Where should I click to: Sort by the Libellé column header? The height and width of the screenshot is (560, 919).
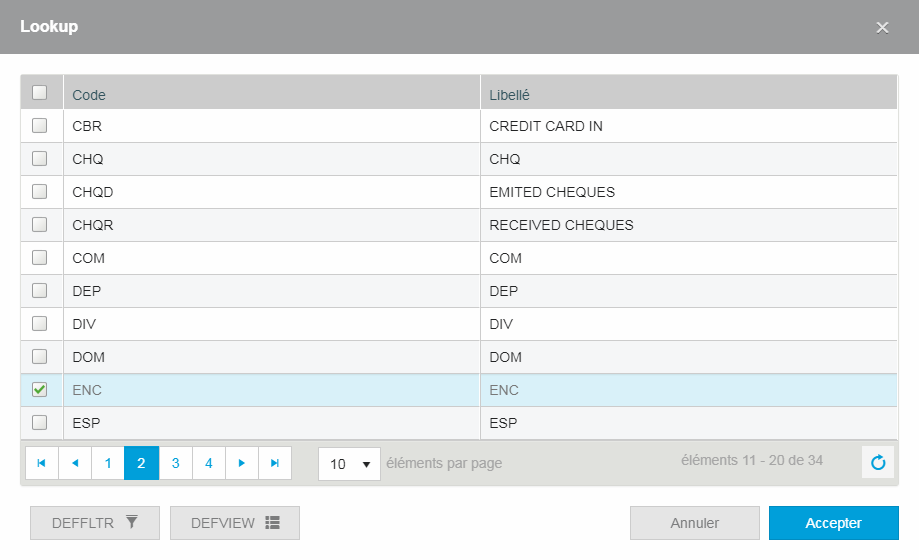[x=509, y=95]
